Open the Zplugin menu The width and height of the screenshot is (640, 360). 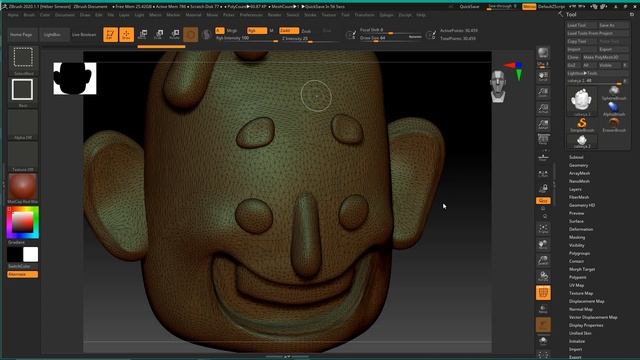(x=386, y=15)
